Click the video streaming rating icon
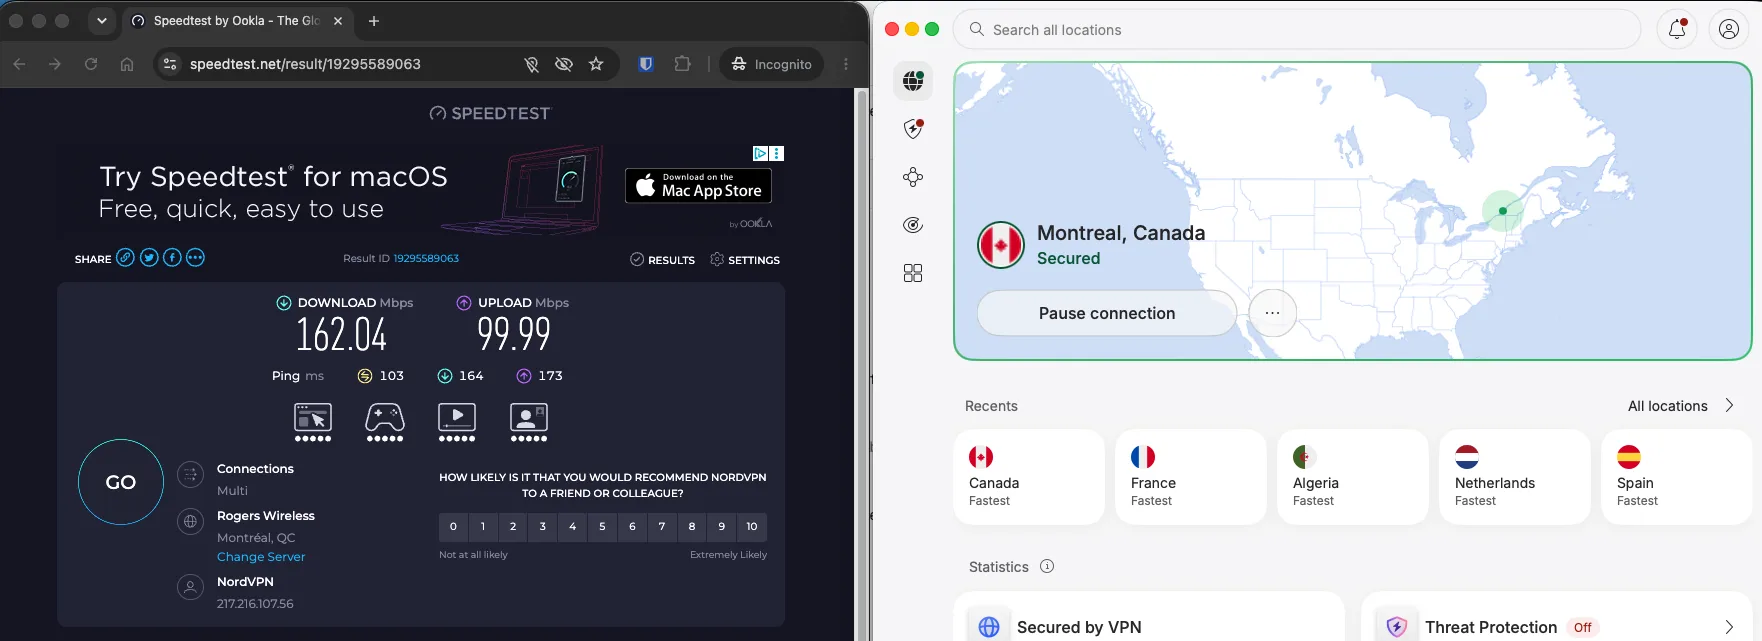Image resolution: width=1762 pixels, height=641 pixels. [x=457, y=421]
